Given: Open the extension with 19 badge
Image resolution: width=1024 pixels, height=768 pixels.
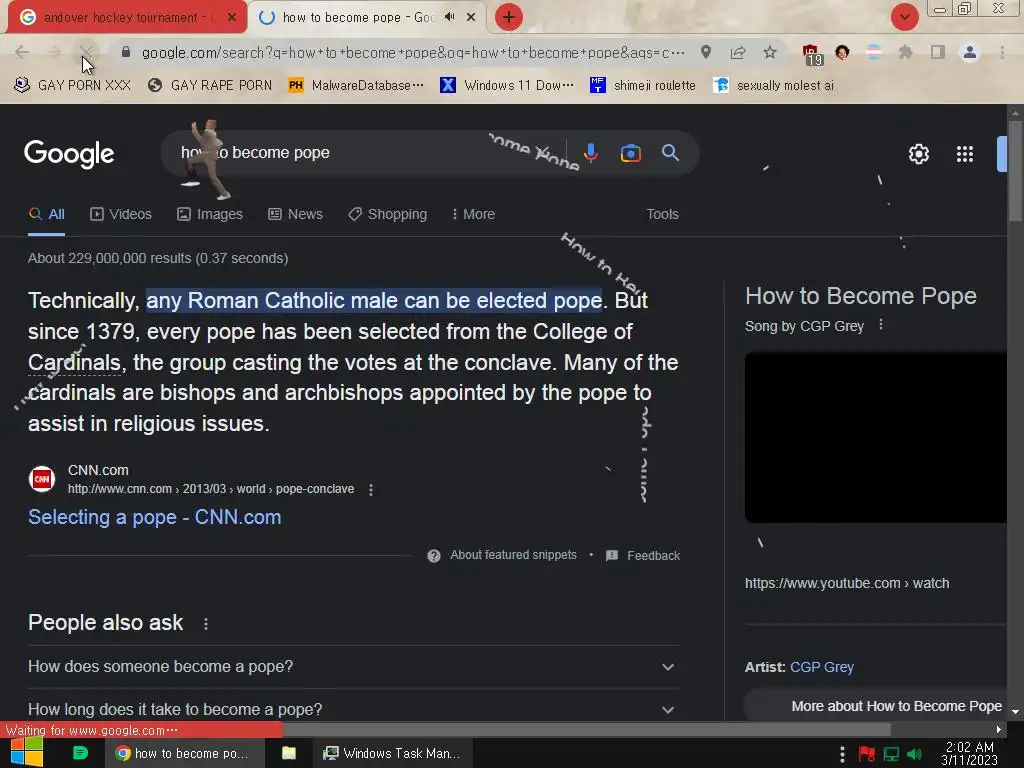Looking at the screenshot, I should coord(811,54).
